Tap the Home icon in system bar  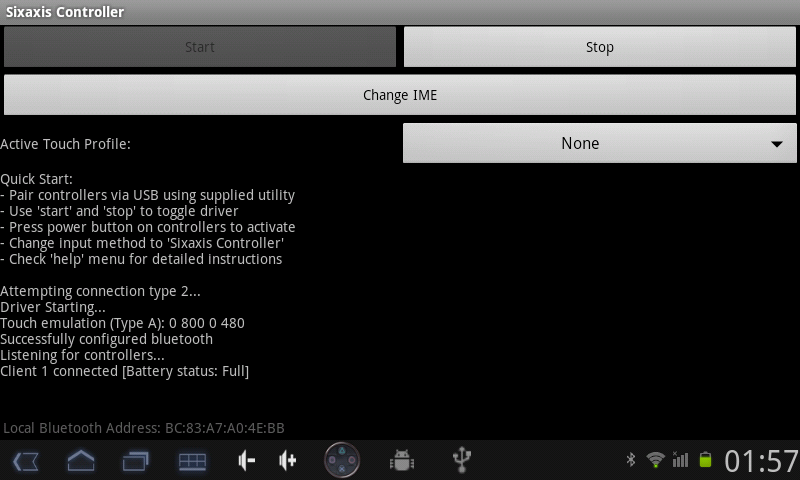coord(81,461)
